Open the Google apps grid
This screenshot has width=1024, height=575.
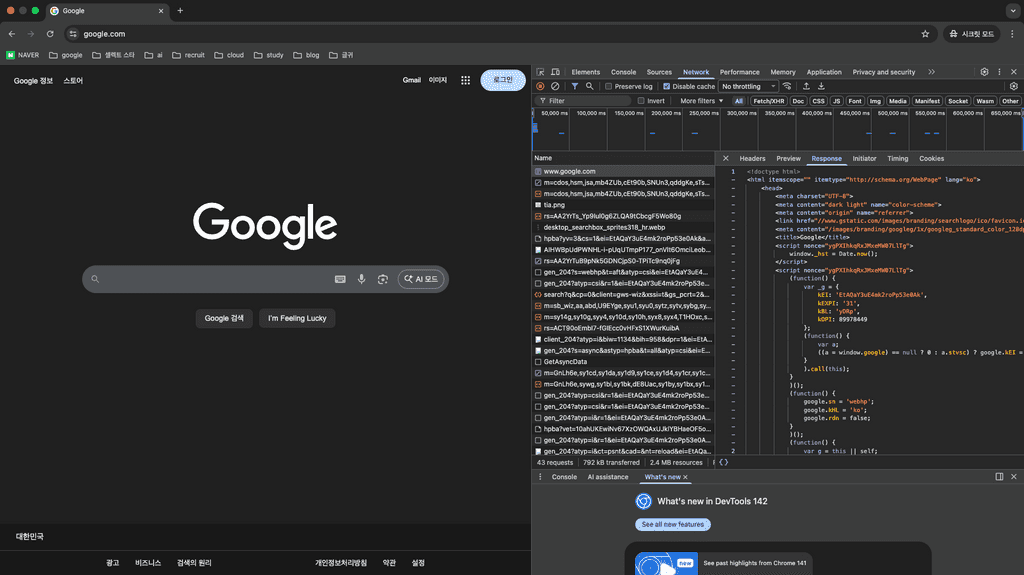tap(465, 80)
